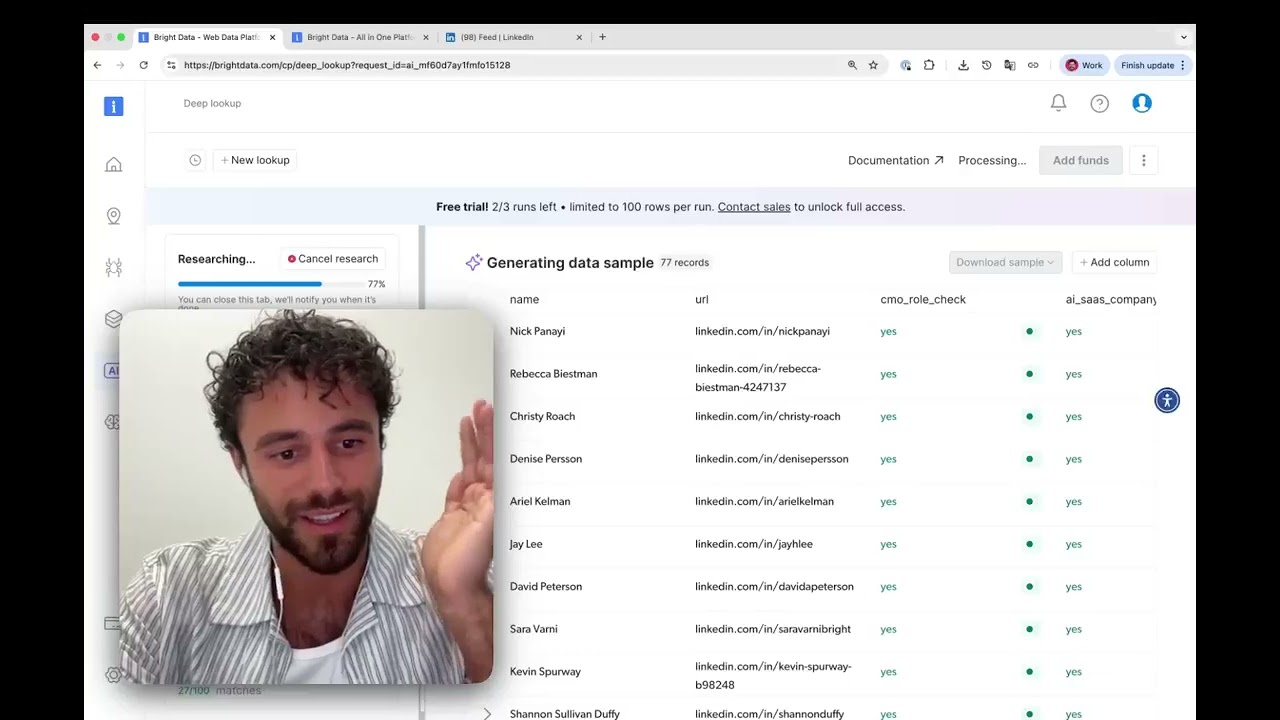Open the Home icon in left sidebar
The image size is (1280, 720).
(114, 165)
